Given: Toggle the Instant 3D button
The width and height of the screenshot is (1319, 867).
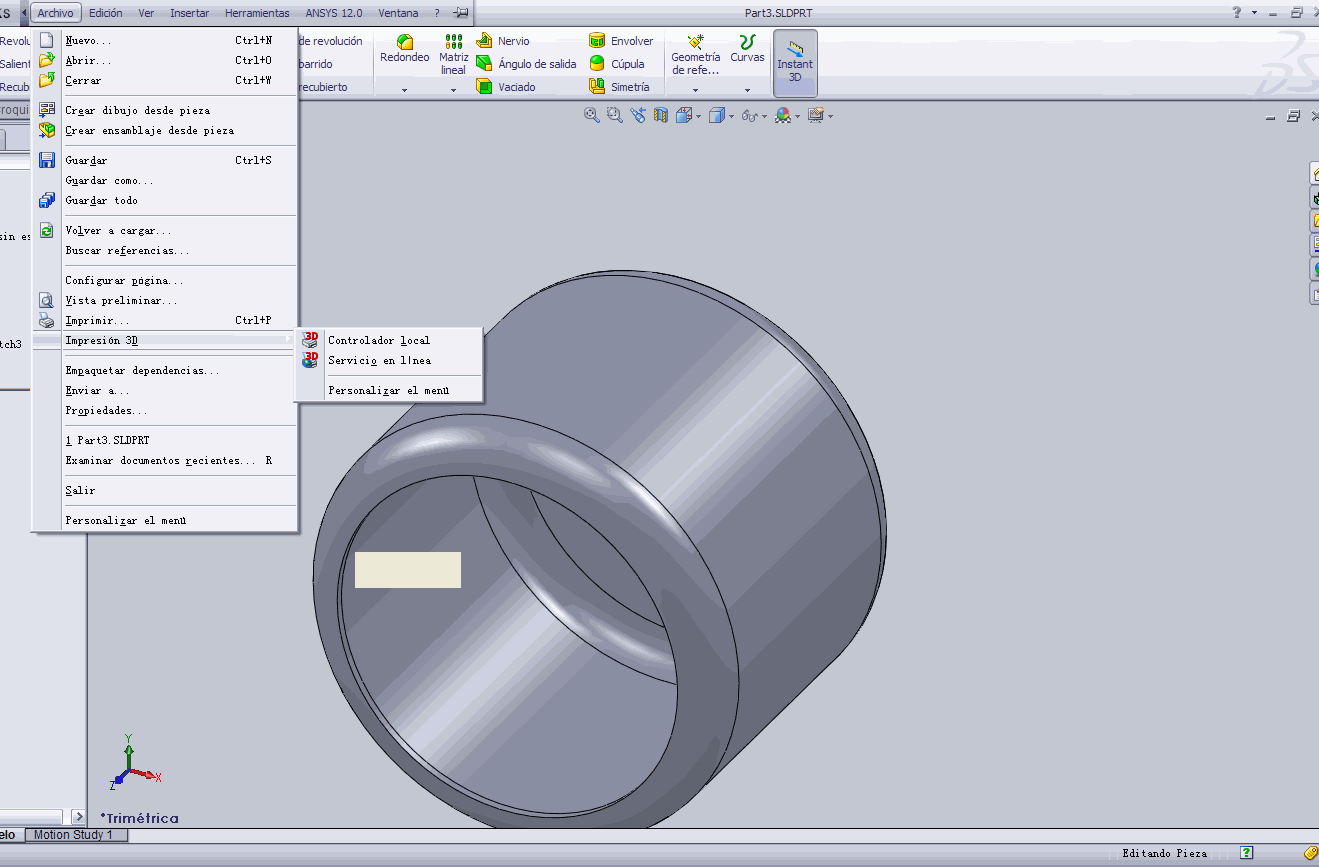Looking at the screenshot, I should (795, 62).
